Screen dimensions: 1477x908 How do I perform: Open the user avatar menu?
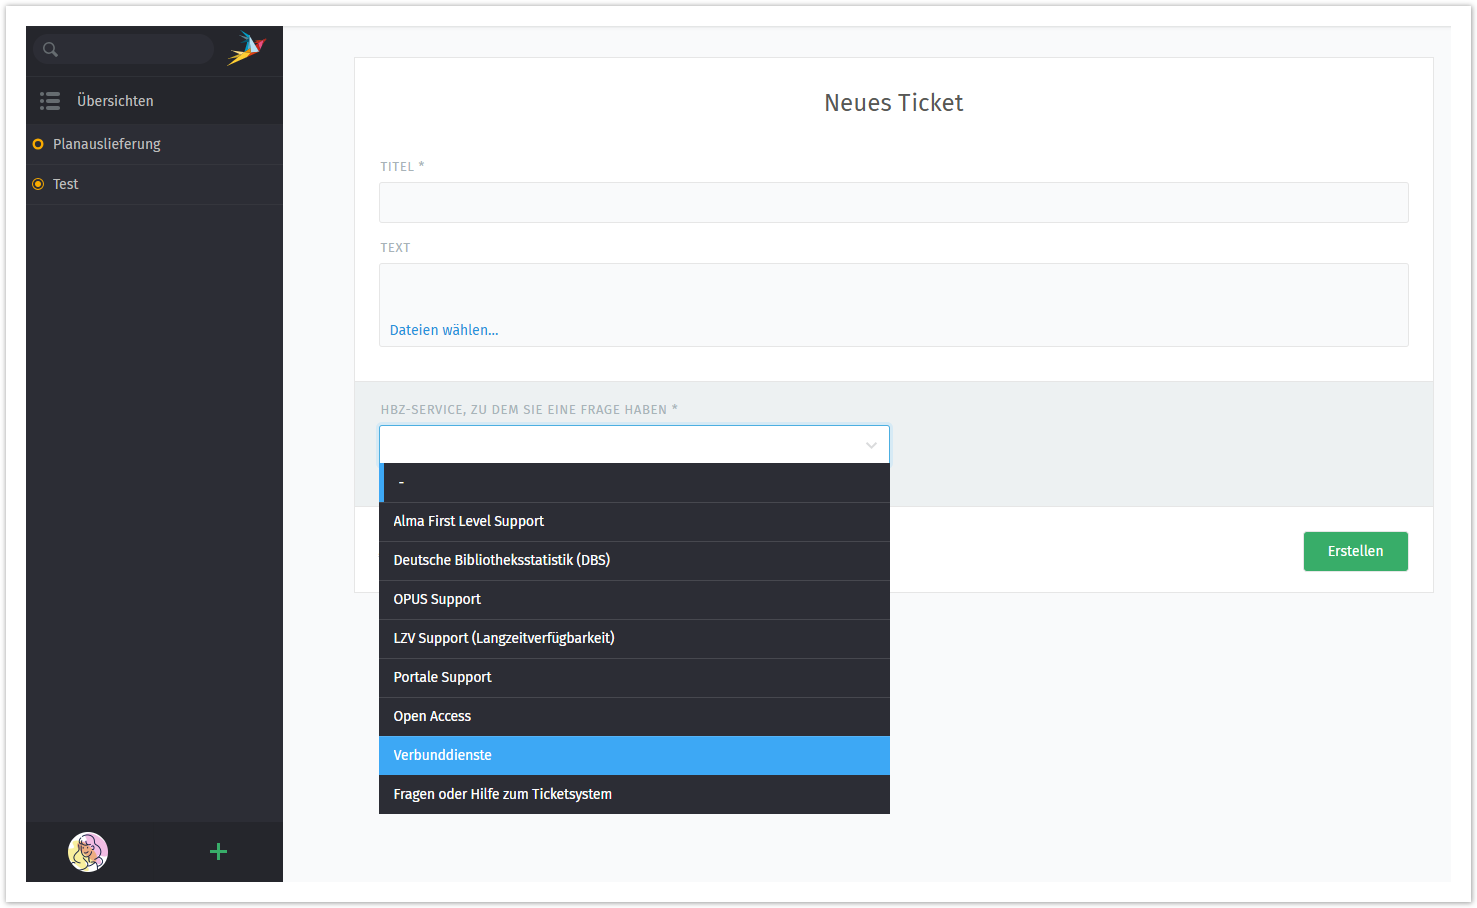[x=88, y=852]
